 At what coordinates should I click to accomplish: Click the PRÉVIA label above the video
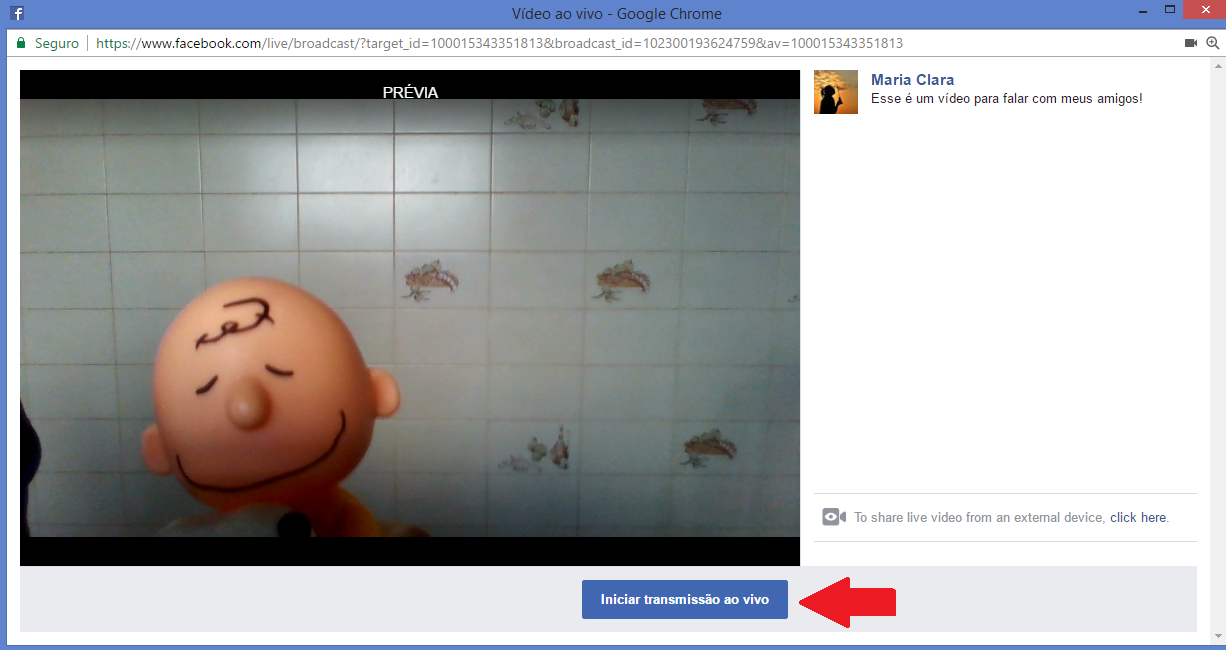coord(410,92)
